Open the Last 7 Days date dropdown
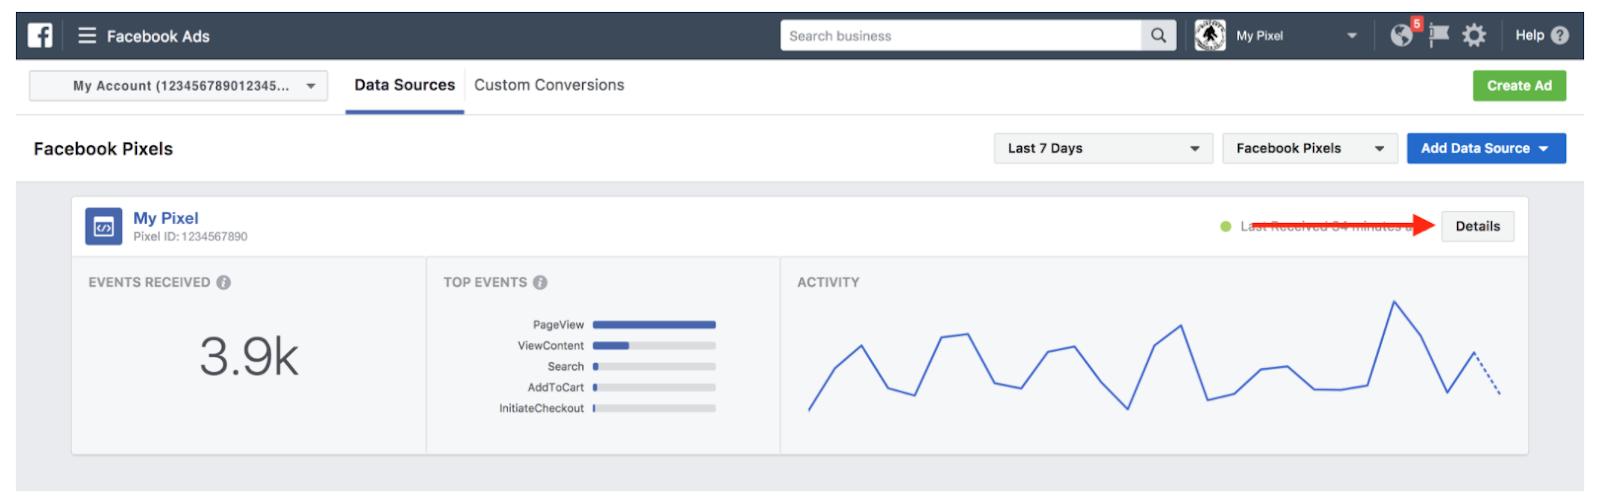1600x503 pixels. [x=1103, y=149]
